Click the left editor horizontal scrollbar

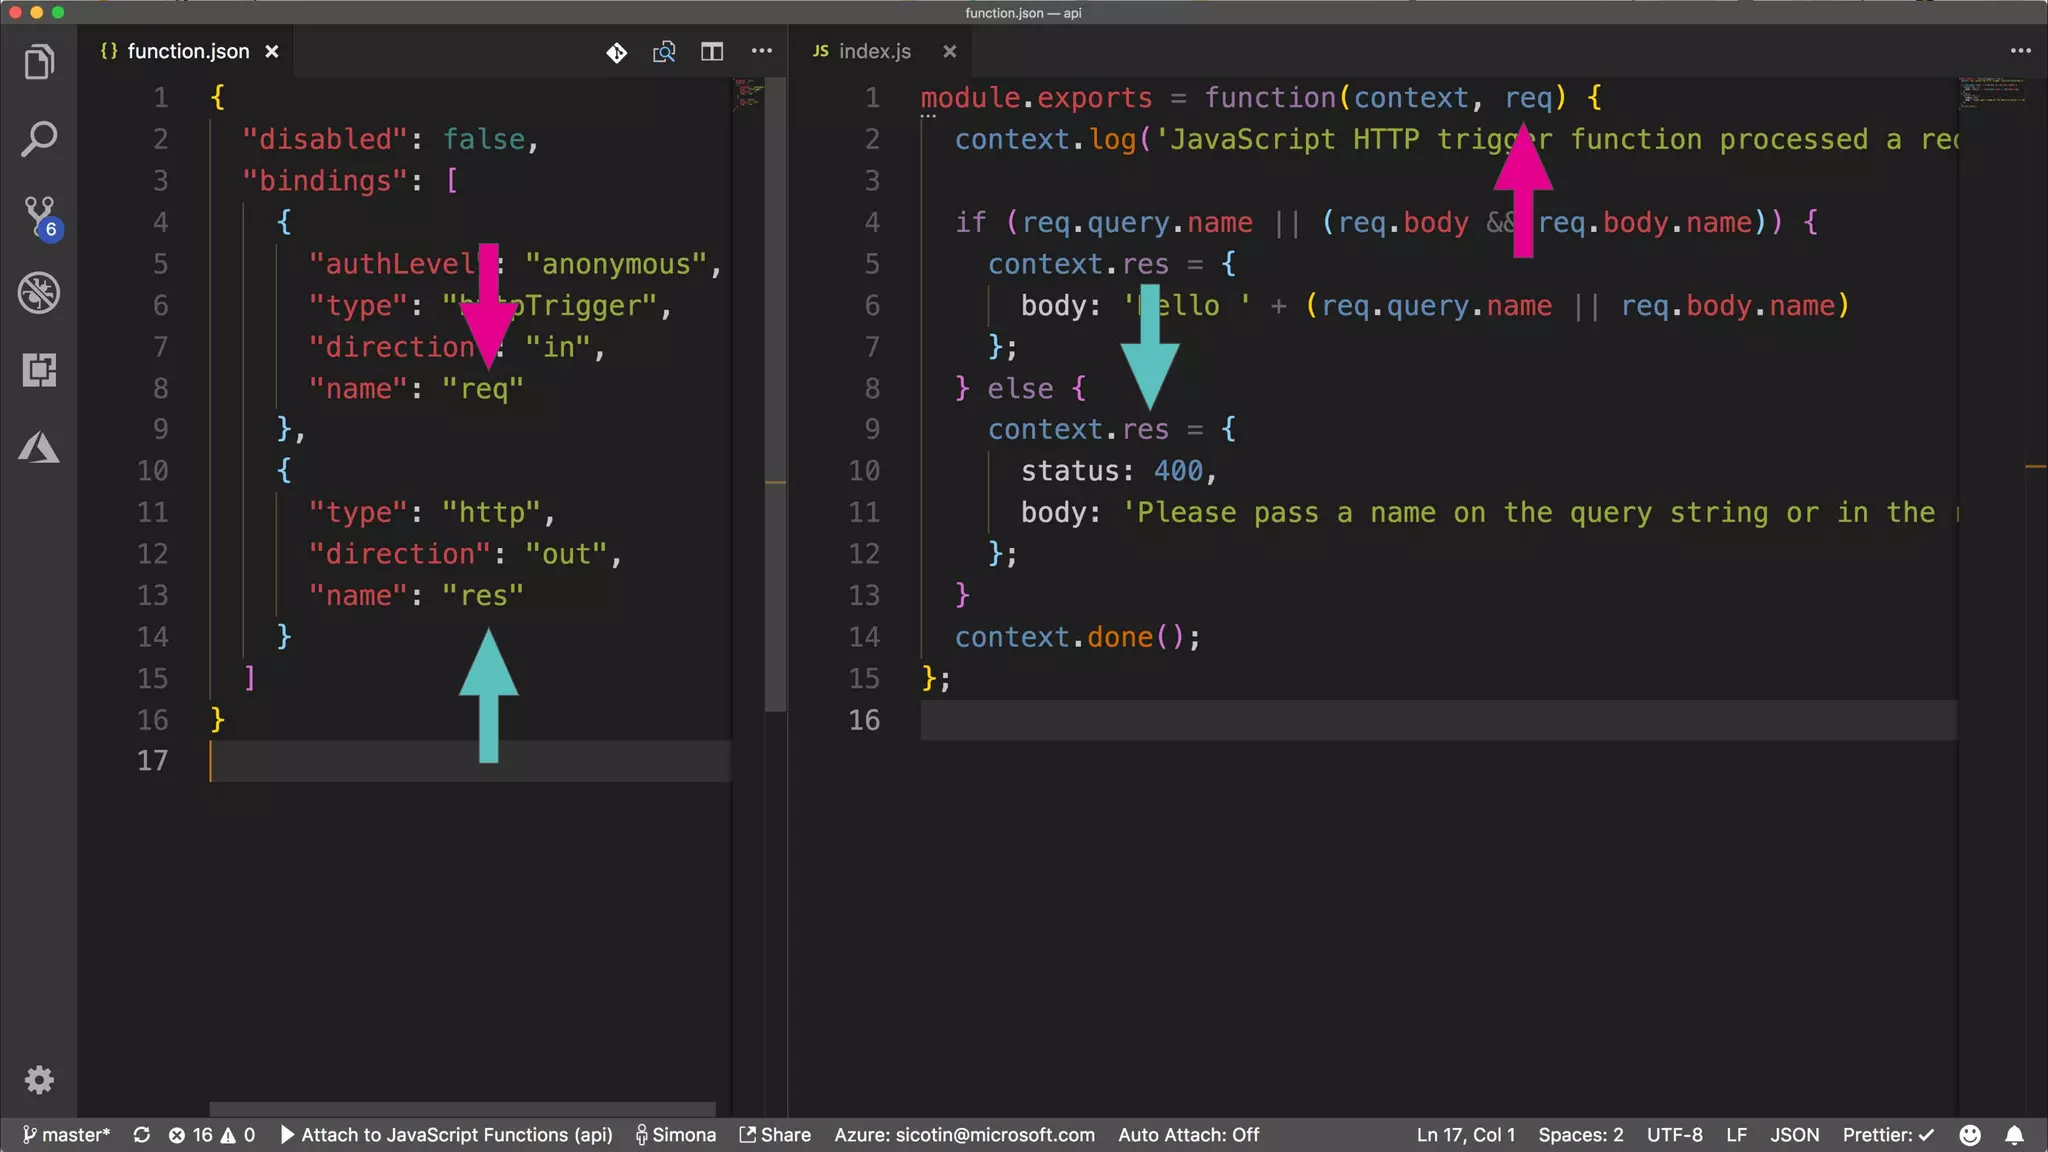click(x=462, y=1109)
